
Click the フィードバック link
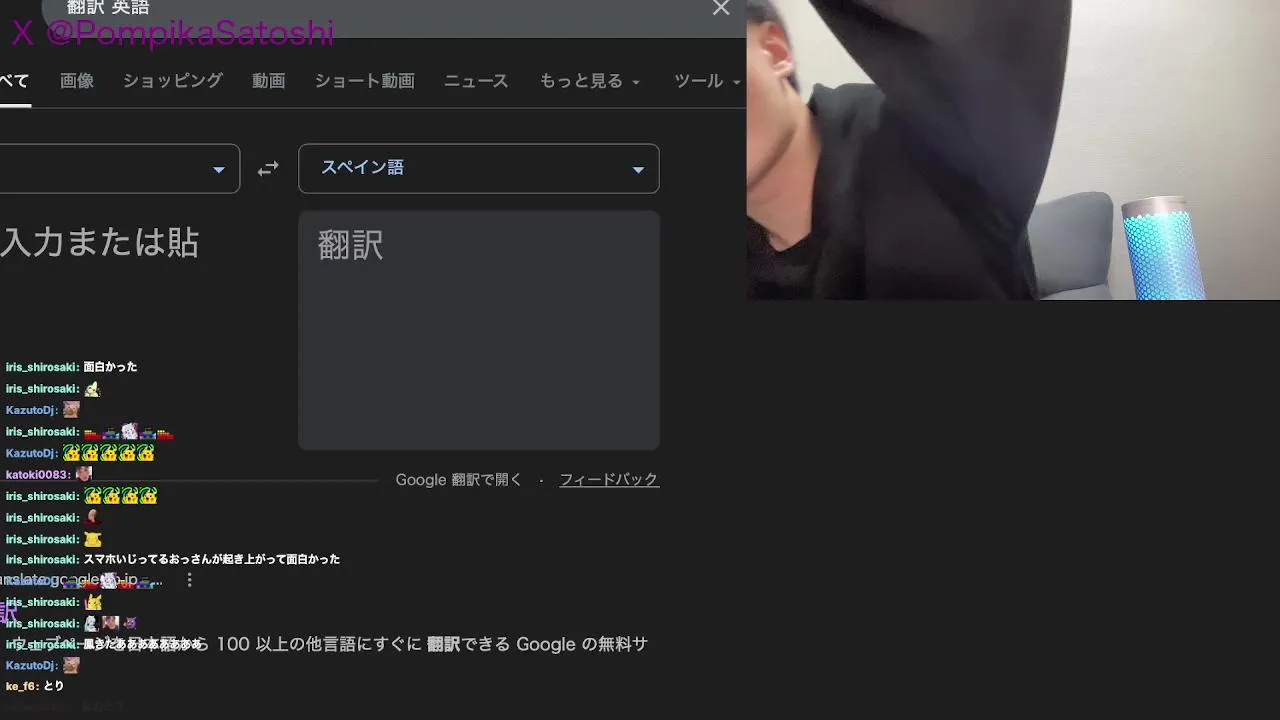point(609,480)
